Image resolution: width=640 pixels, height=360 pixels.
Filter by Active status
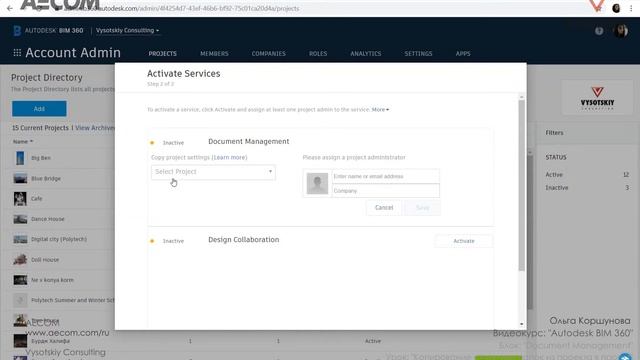554,174
